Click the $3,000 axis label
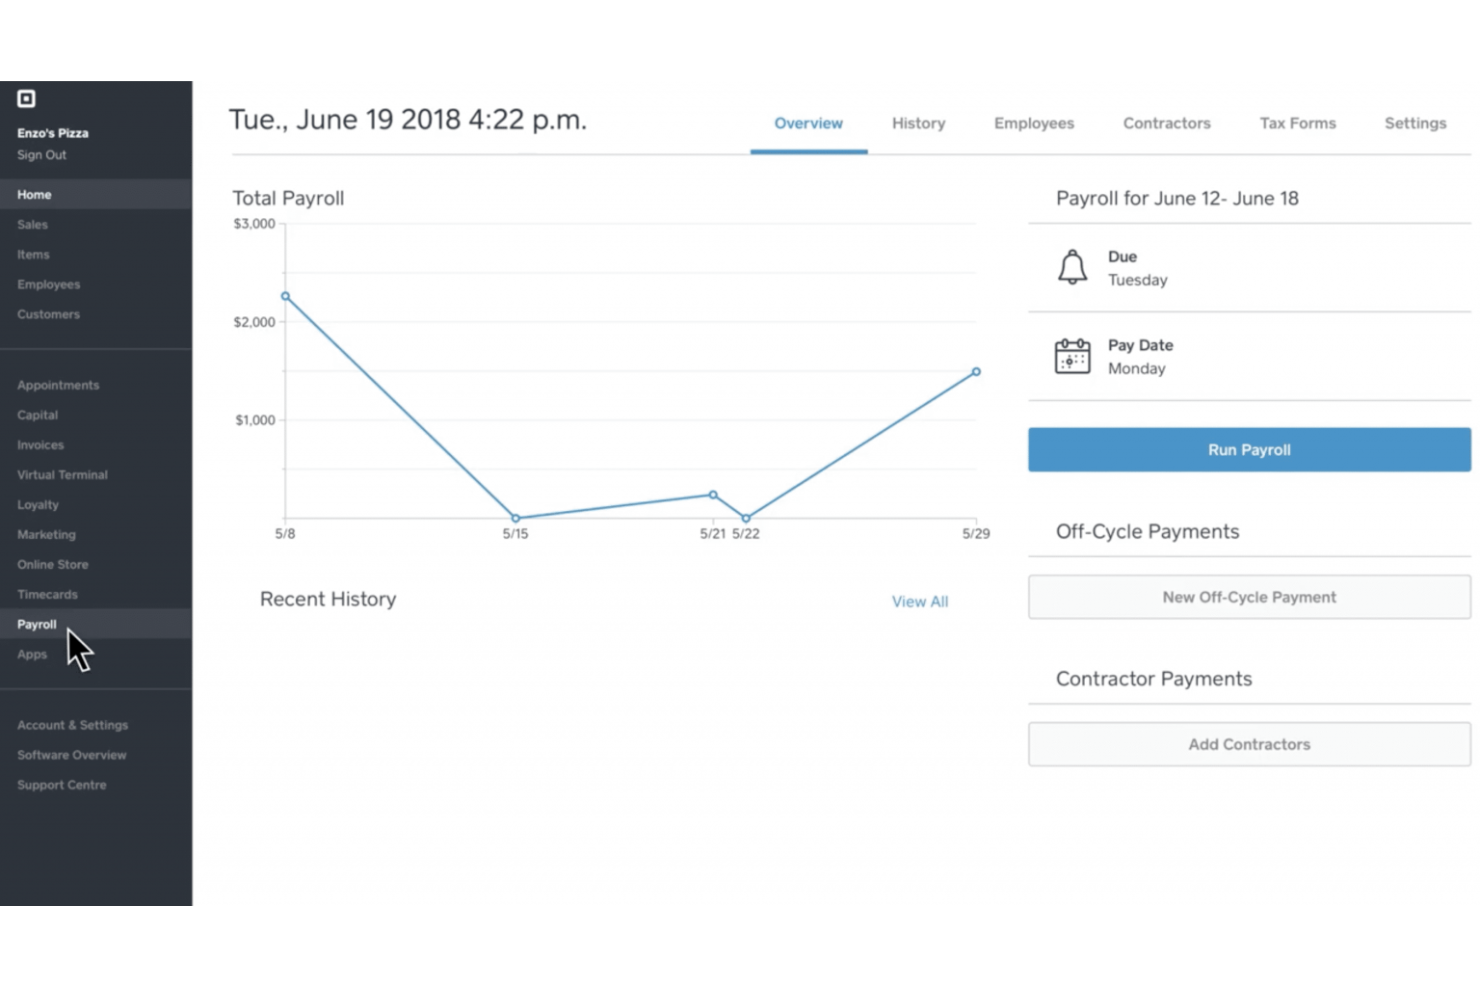This screenshot has width=1480, height=987. 254,224
